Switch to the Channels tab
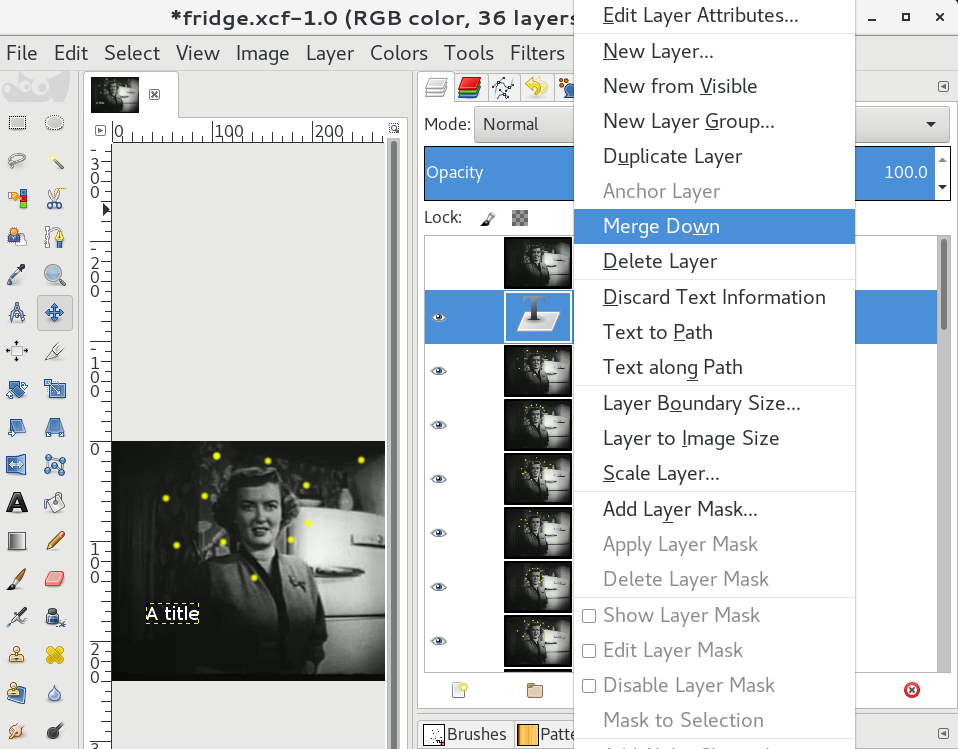This screenshot has height=749, width=958. coord(469,88)
